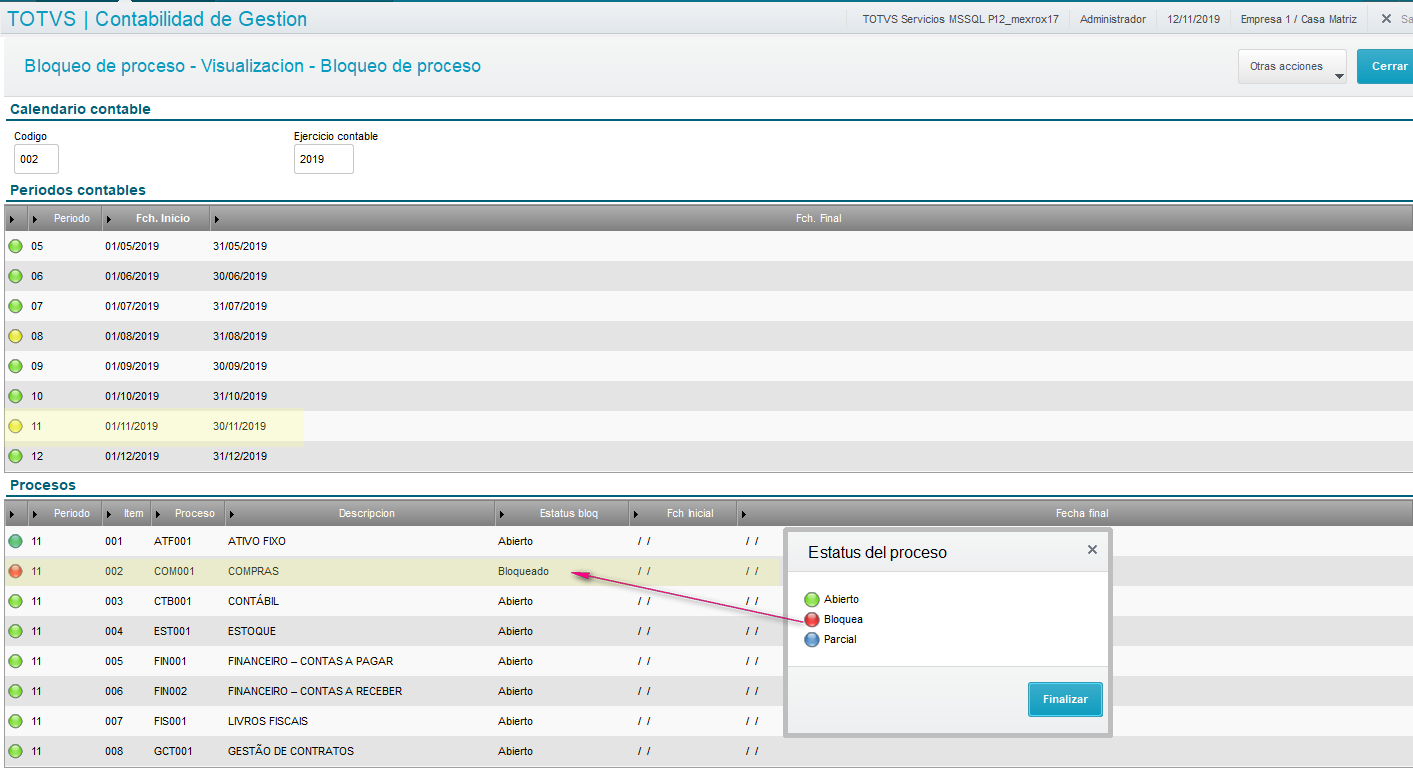Click the Codigo input field

tap(36, 159)
